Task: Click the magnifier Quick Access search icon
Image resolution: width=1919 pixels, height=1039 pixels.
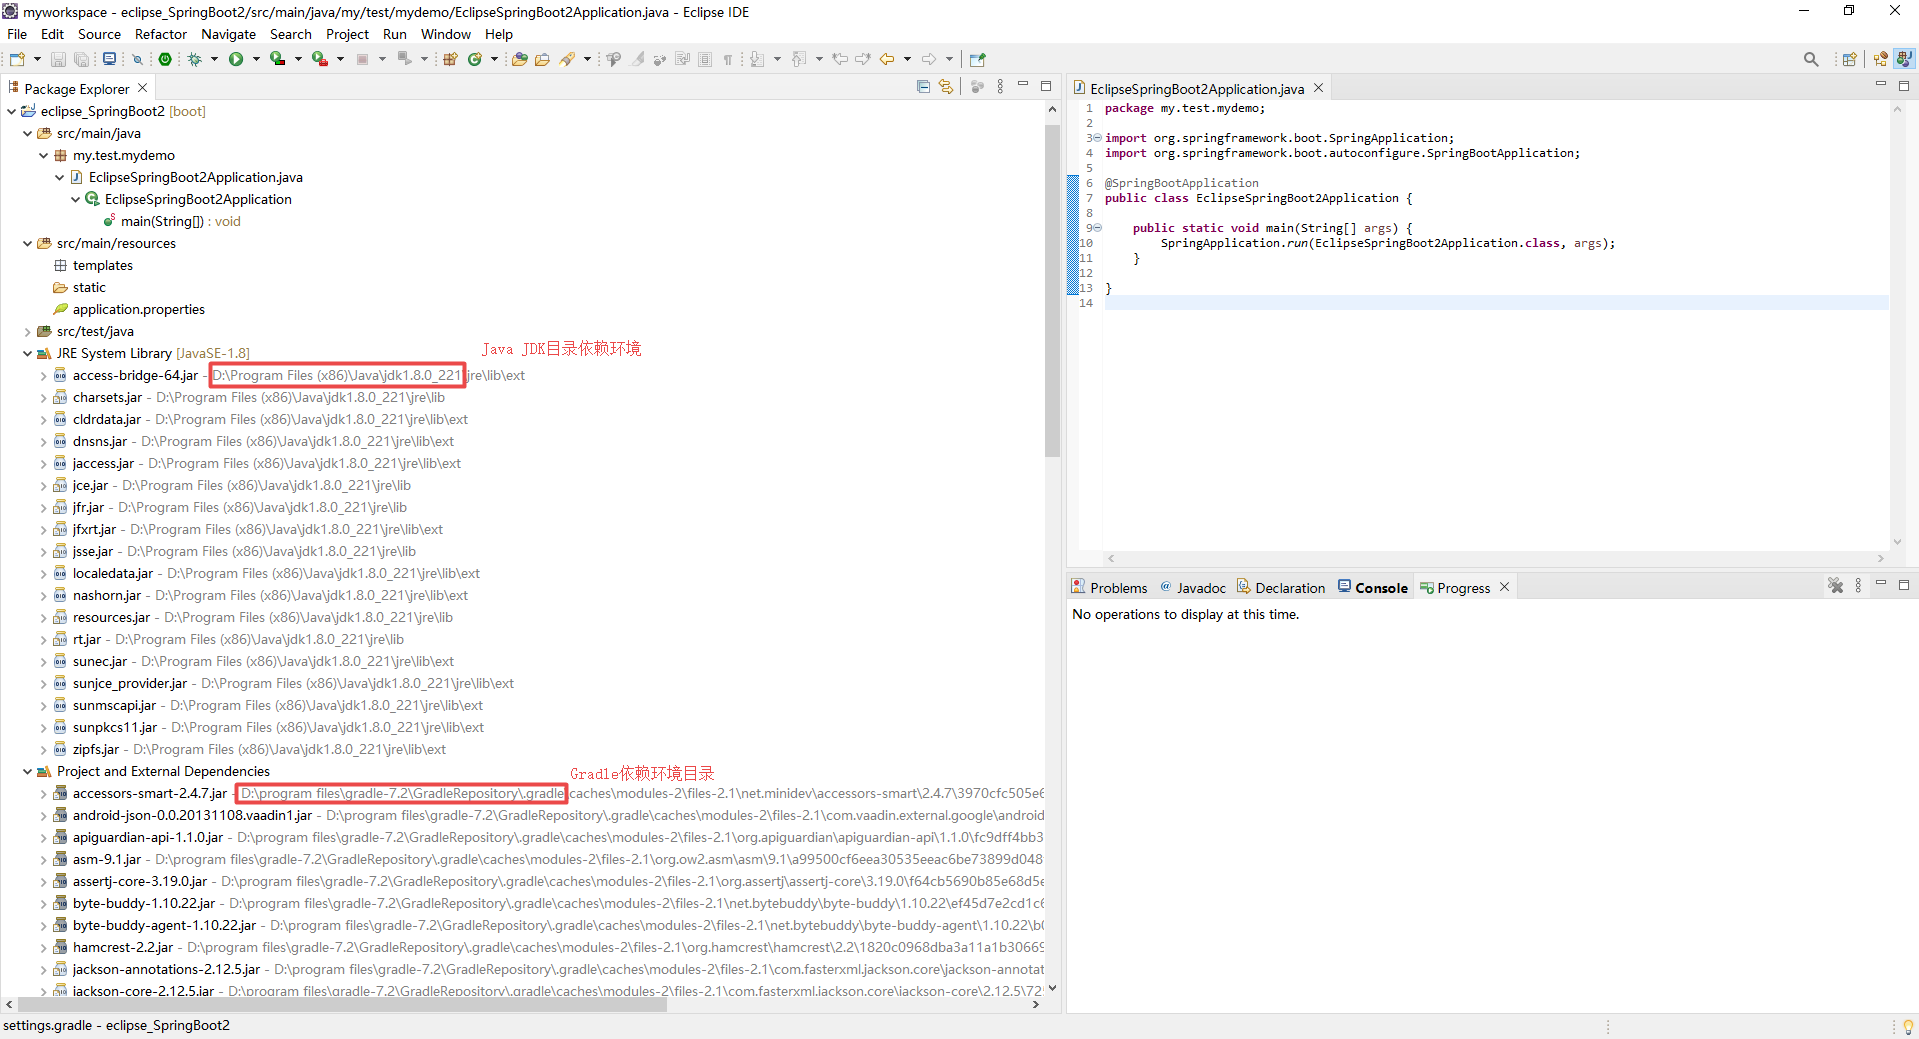Action: (x=1811, y=59)
